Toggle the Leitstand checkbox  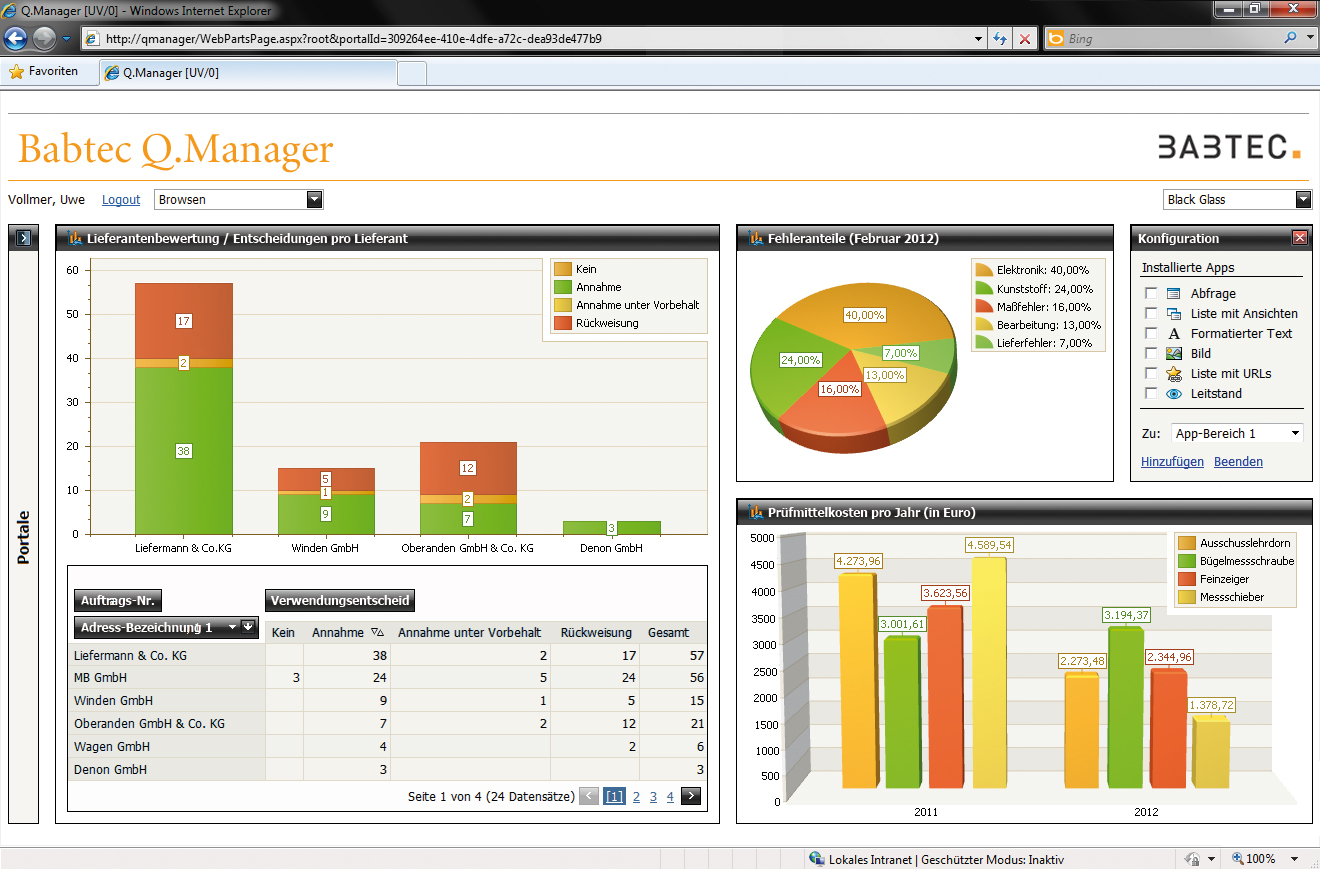[x=1151, y=394]
